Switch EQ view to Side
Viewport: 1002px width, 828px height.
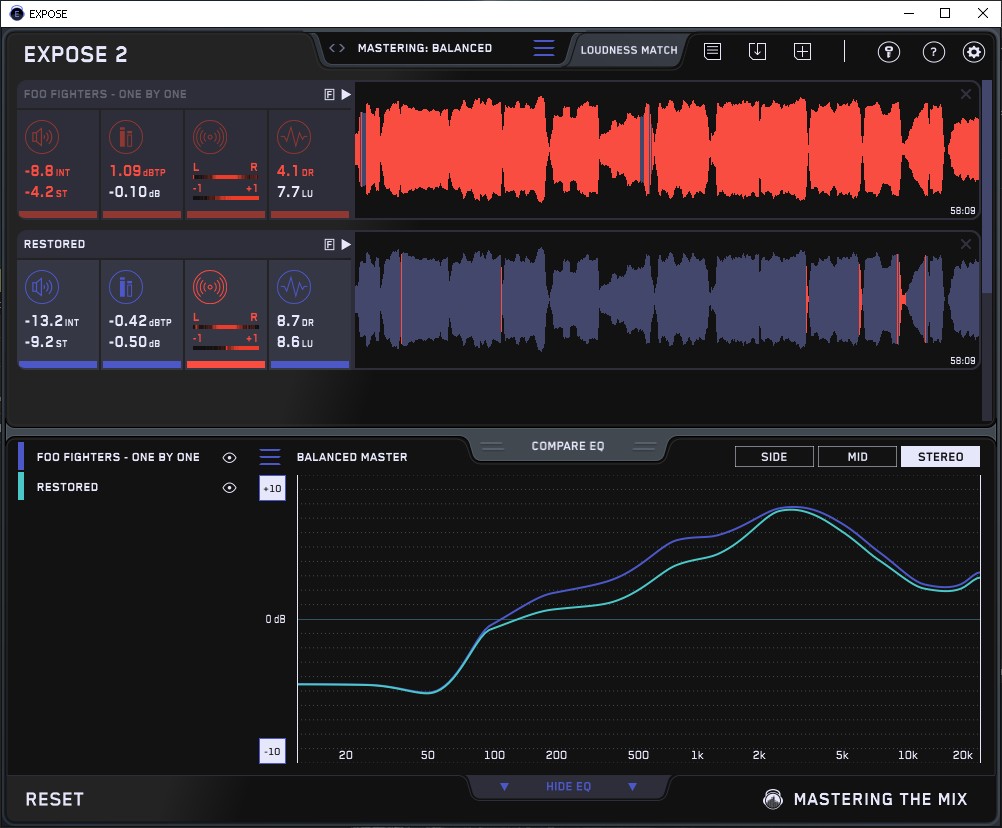pos(774,457)
